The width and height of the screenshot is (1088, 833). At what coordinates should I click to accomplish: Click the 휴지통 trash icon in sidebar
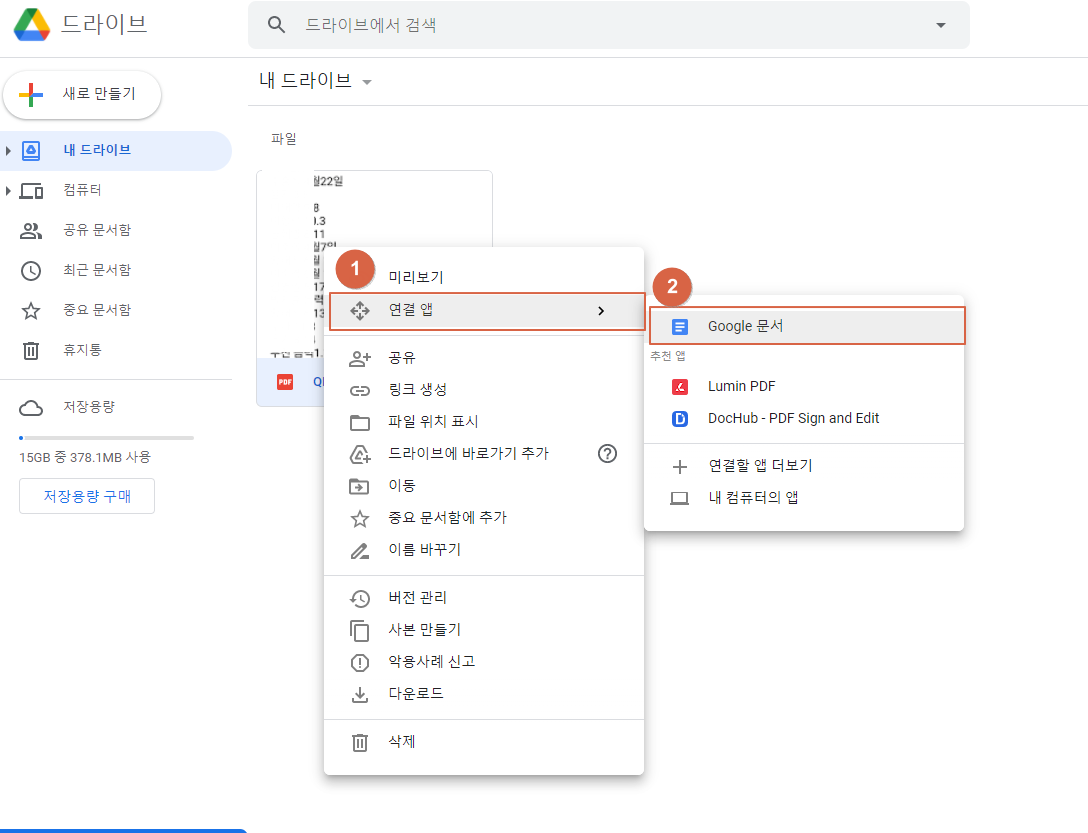click(x=31, y=351)
